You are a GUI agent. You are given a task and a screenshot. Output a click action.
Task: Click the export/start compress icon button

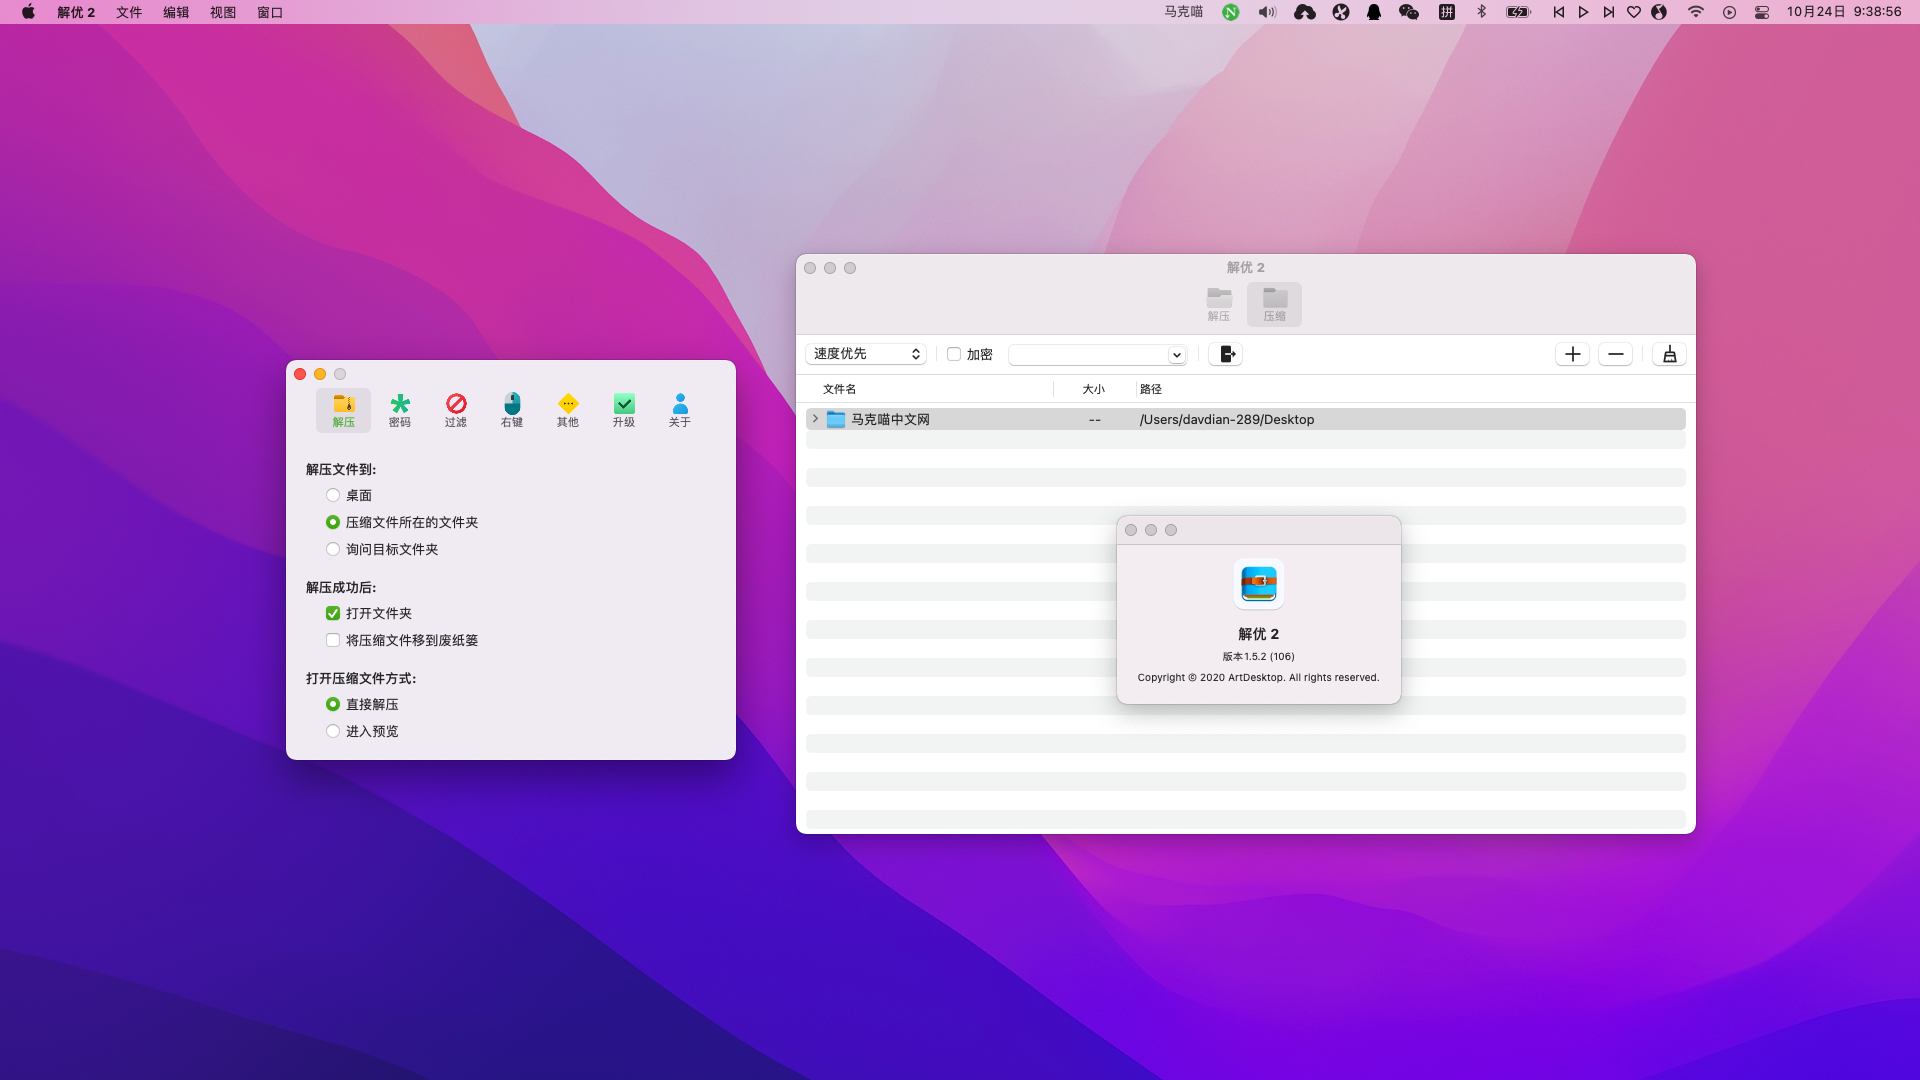pos(1226,354)
